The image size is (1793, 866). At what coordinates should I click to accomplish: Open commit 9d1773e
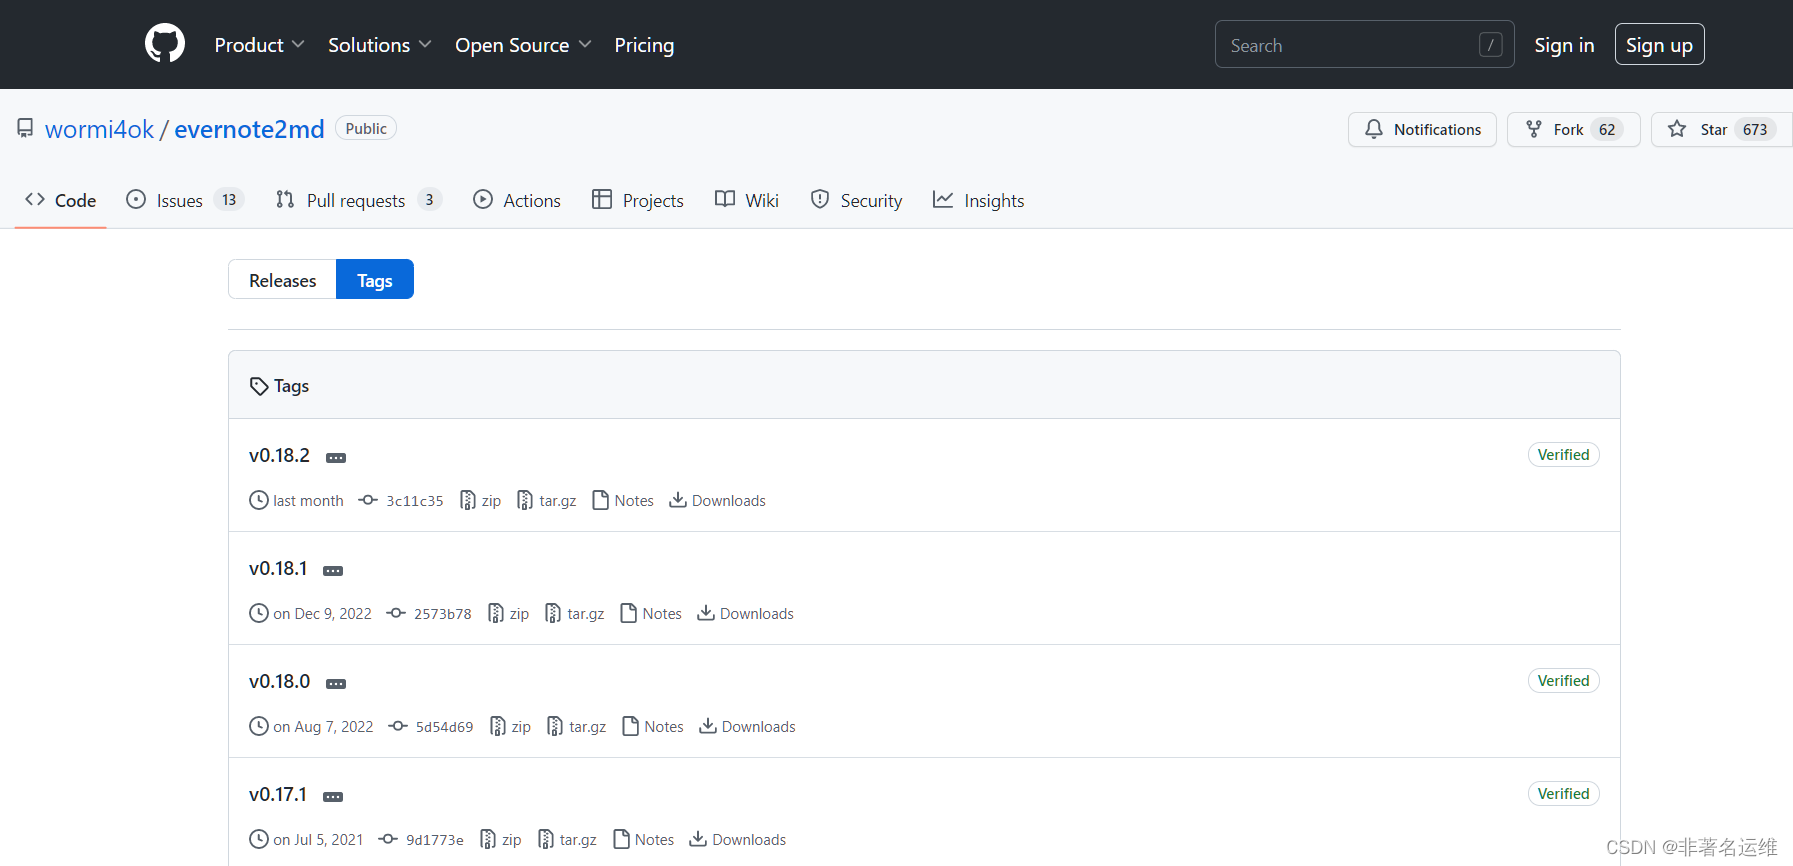[x=422, y=840]
